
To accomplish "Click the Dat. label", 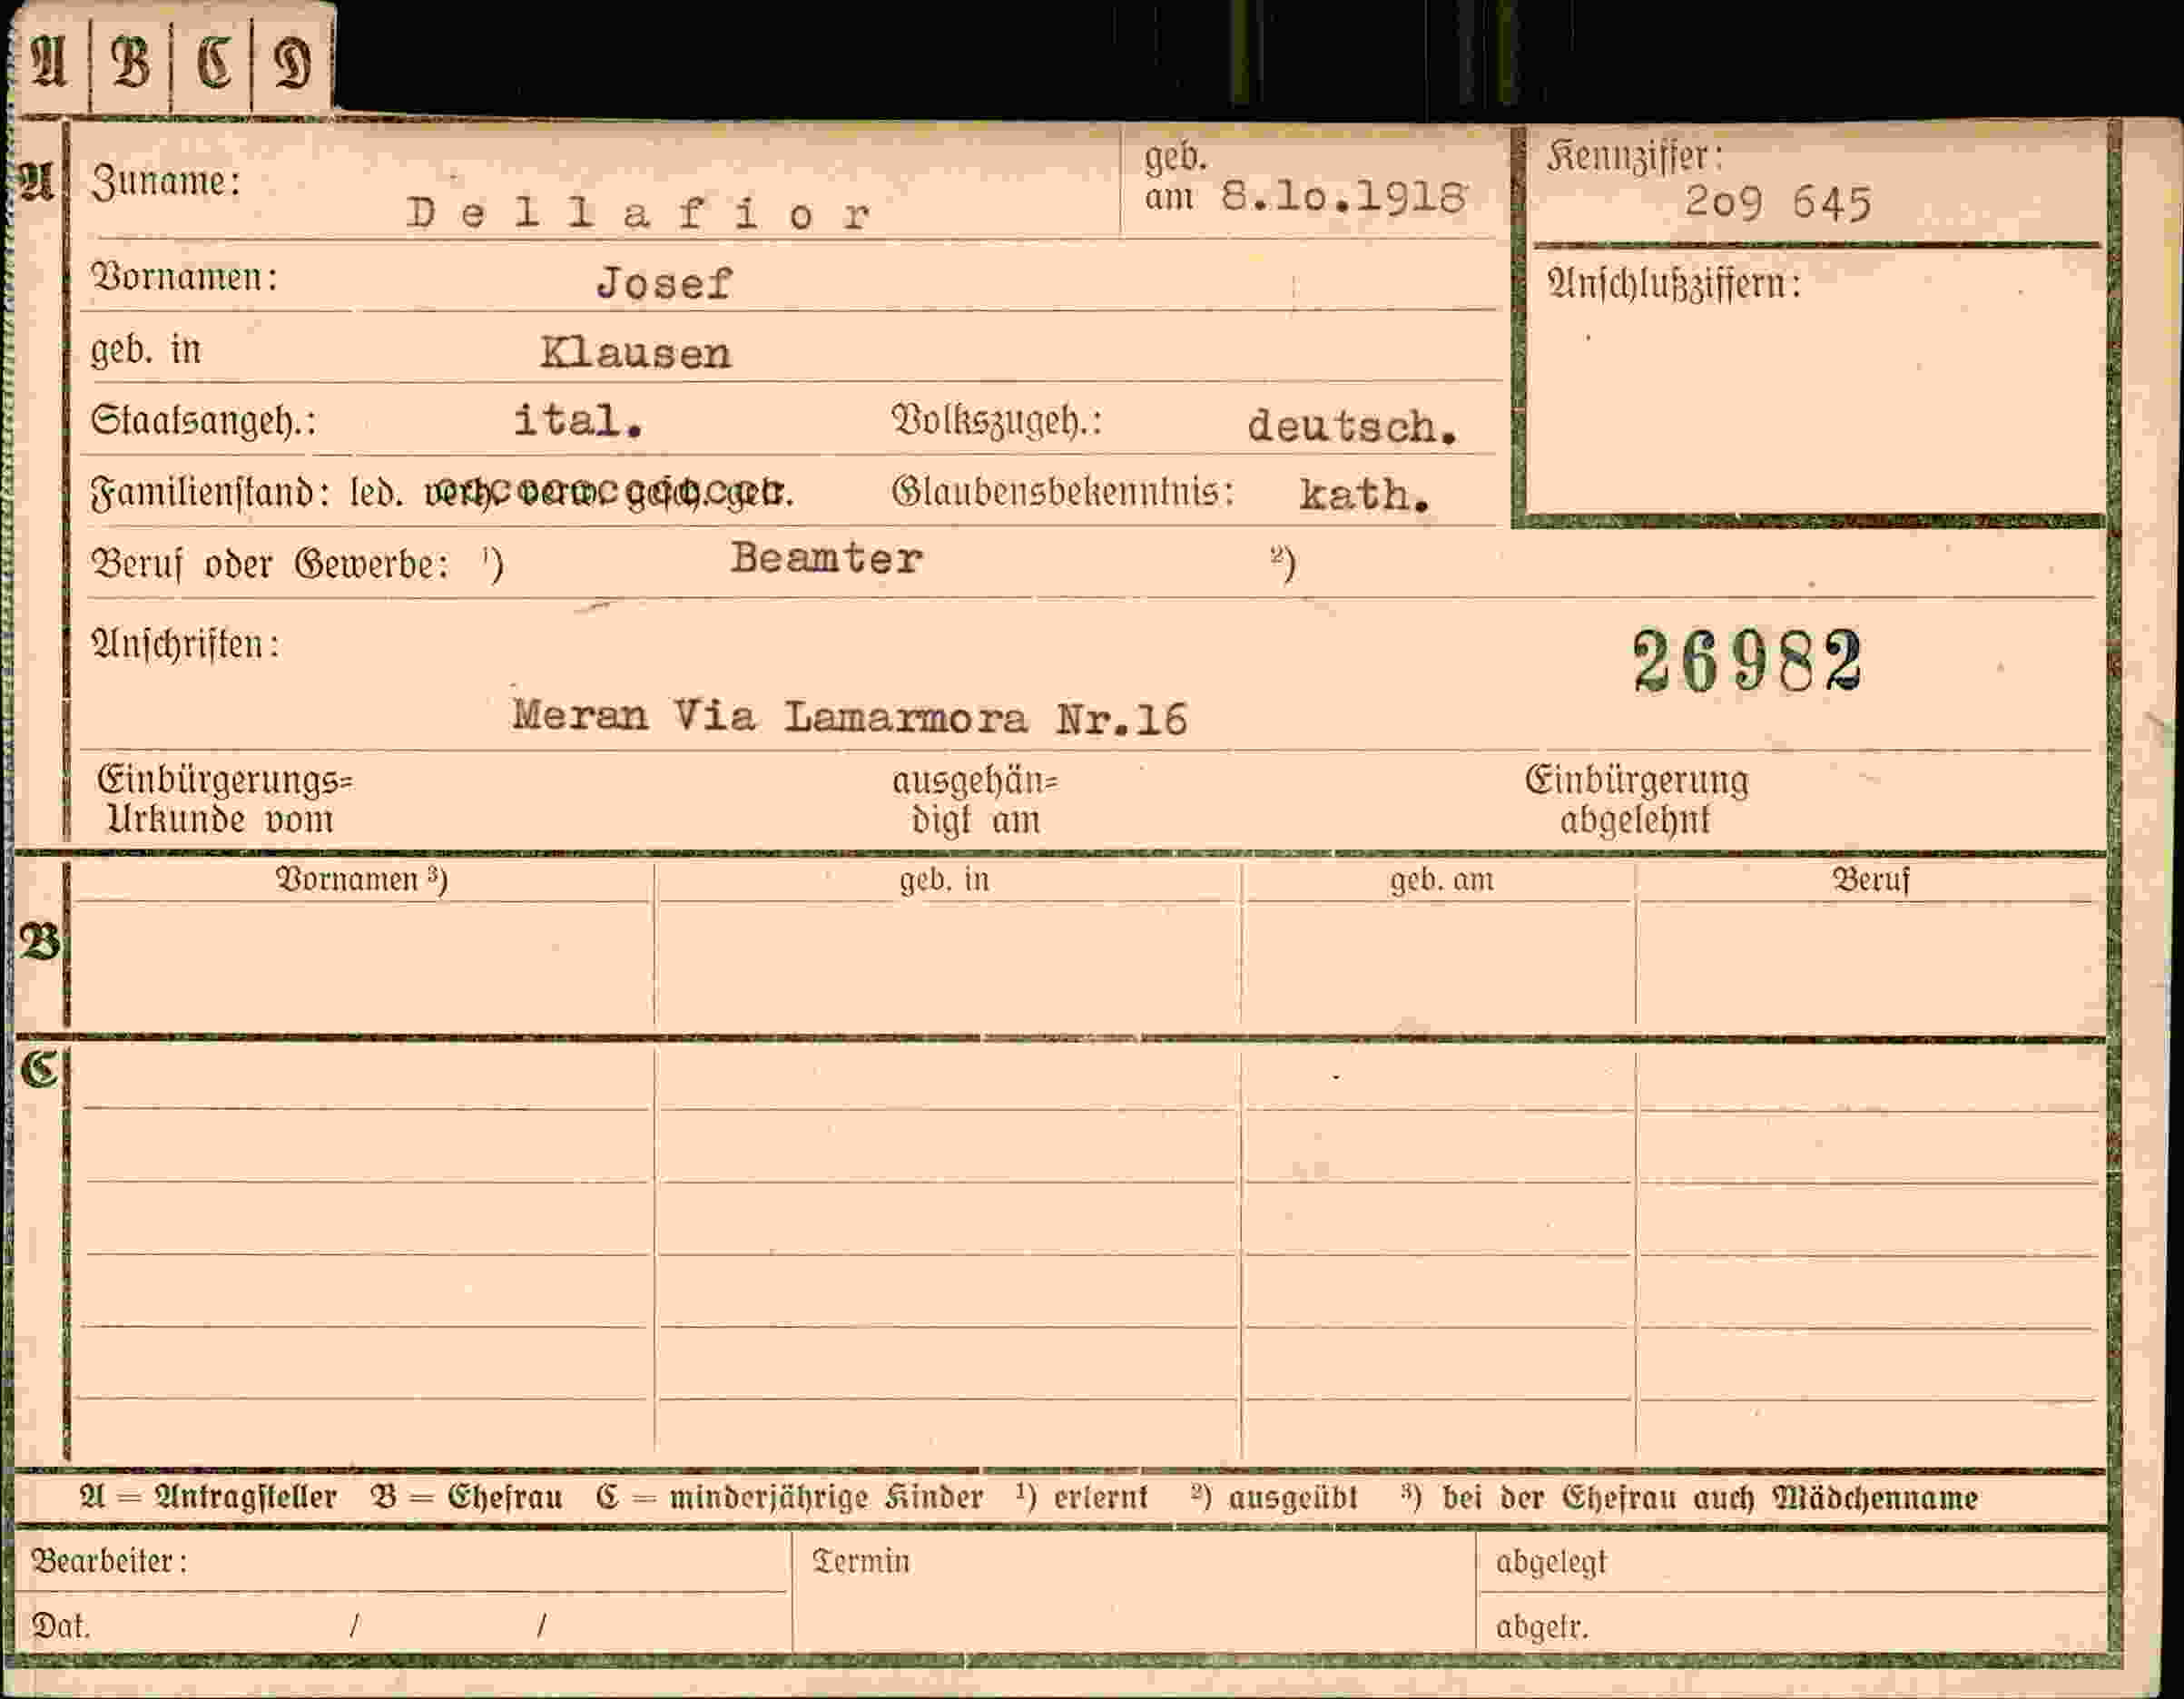I will (x=61, y=1626).
